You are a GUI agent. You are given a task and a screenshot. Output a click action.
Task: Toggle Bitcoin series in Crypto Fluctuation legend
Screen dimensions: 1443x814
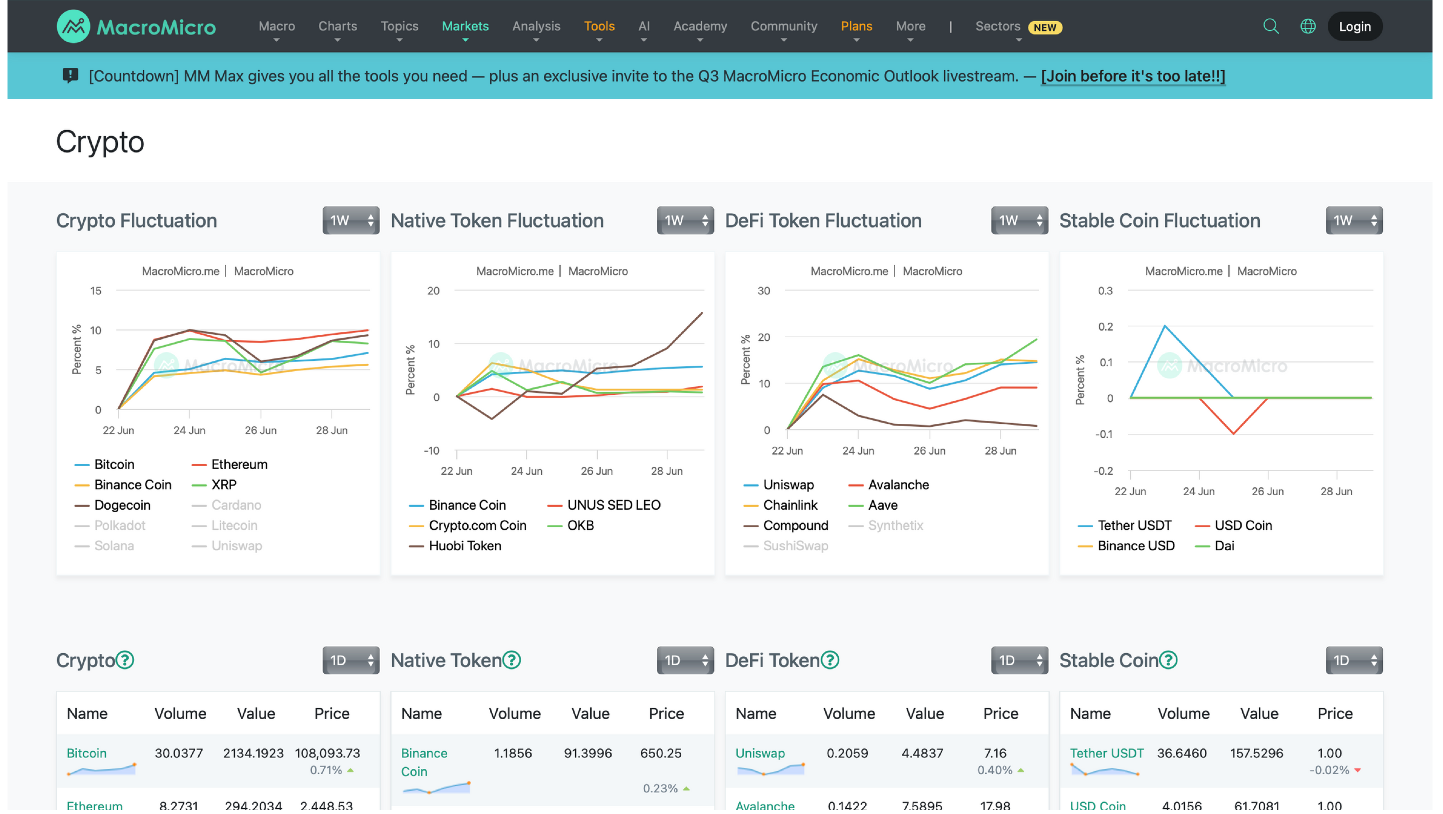pos(105,464)
